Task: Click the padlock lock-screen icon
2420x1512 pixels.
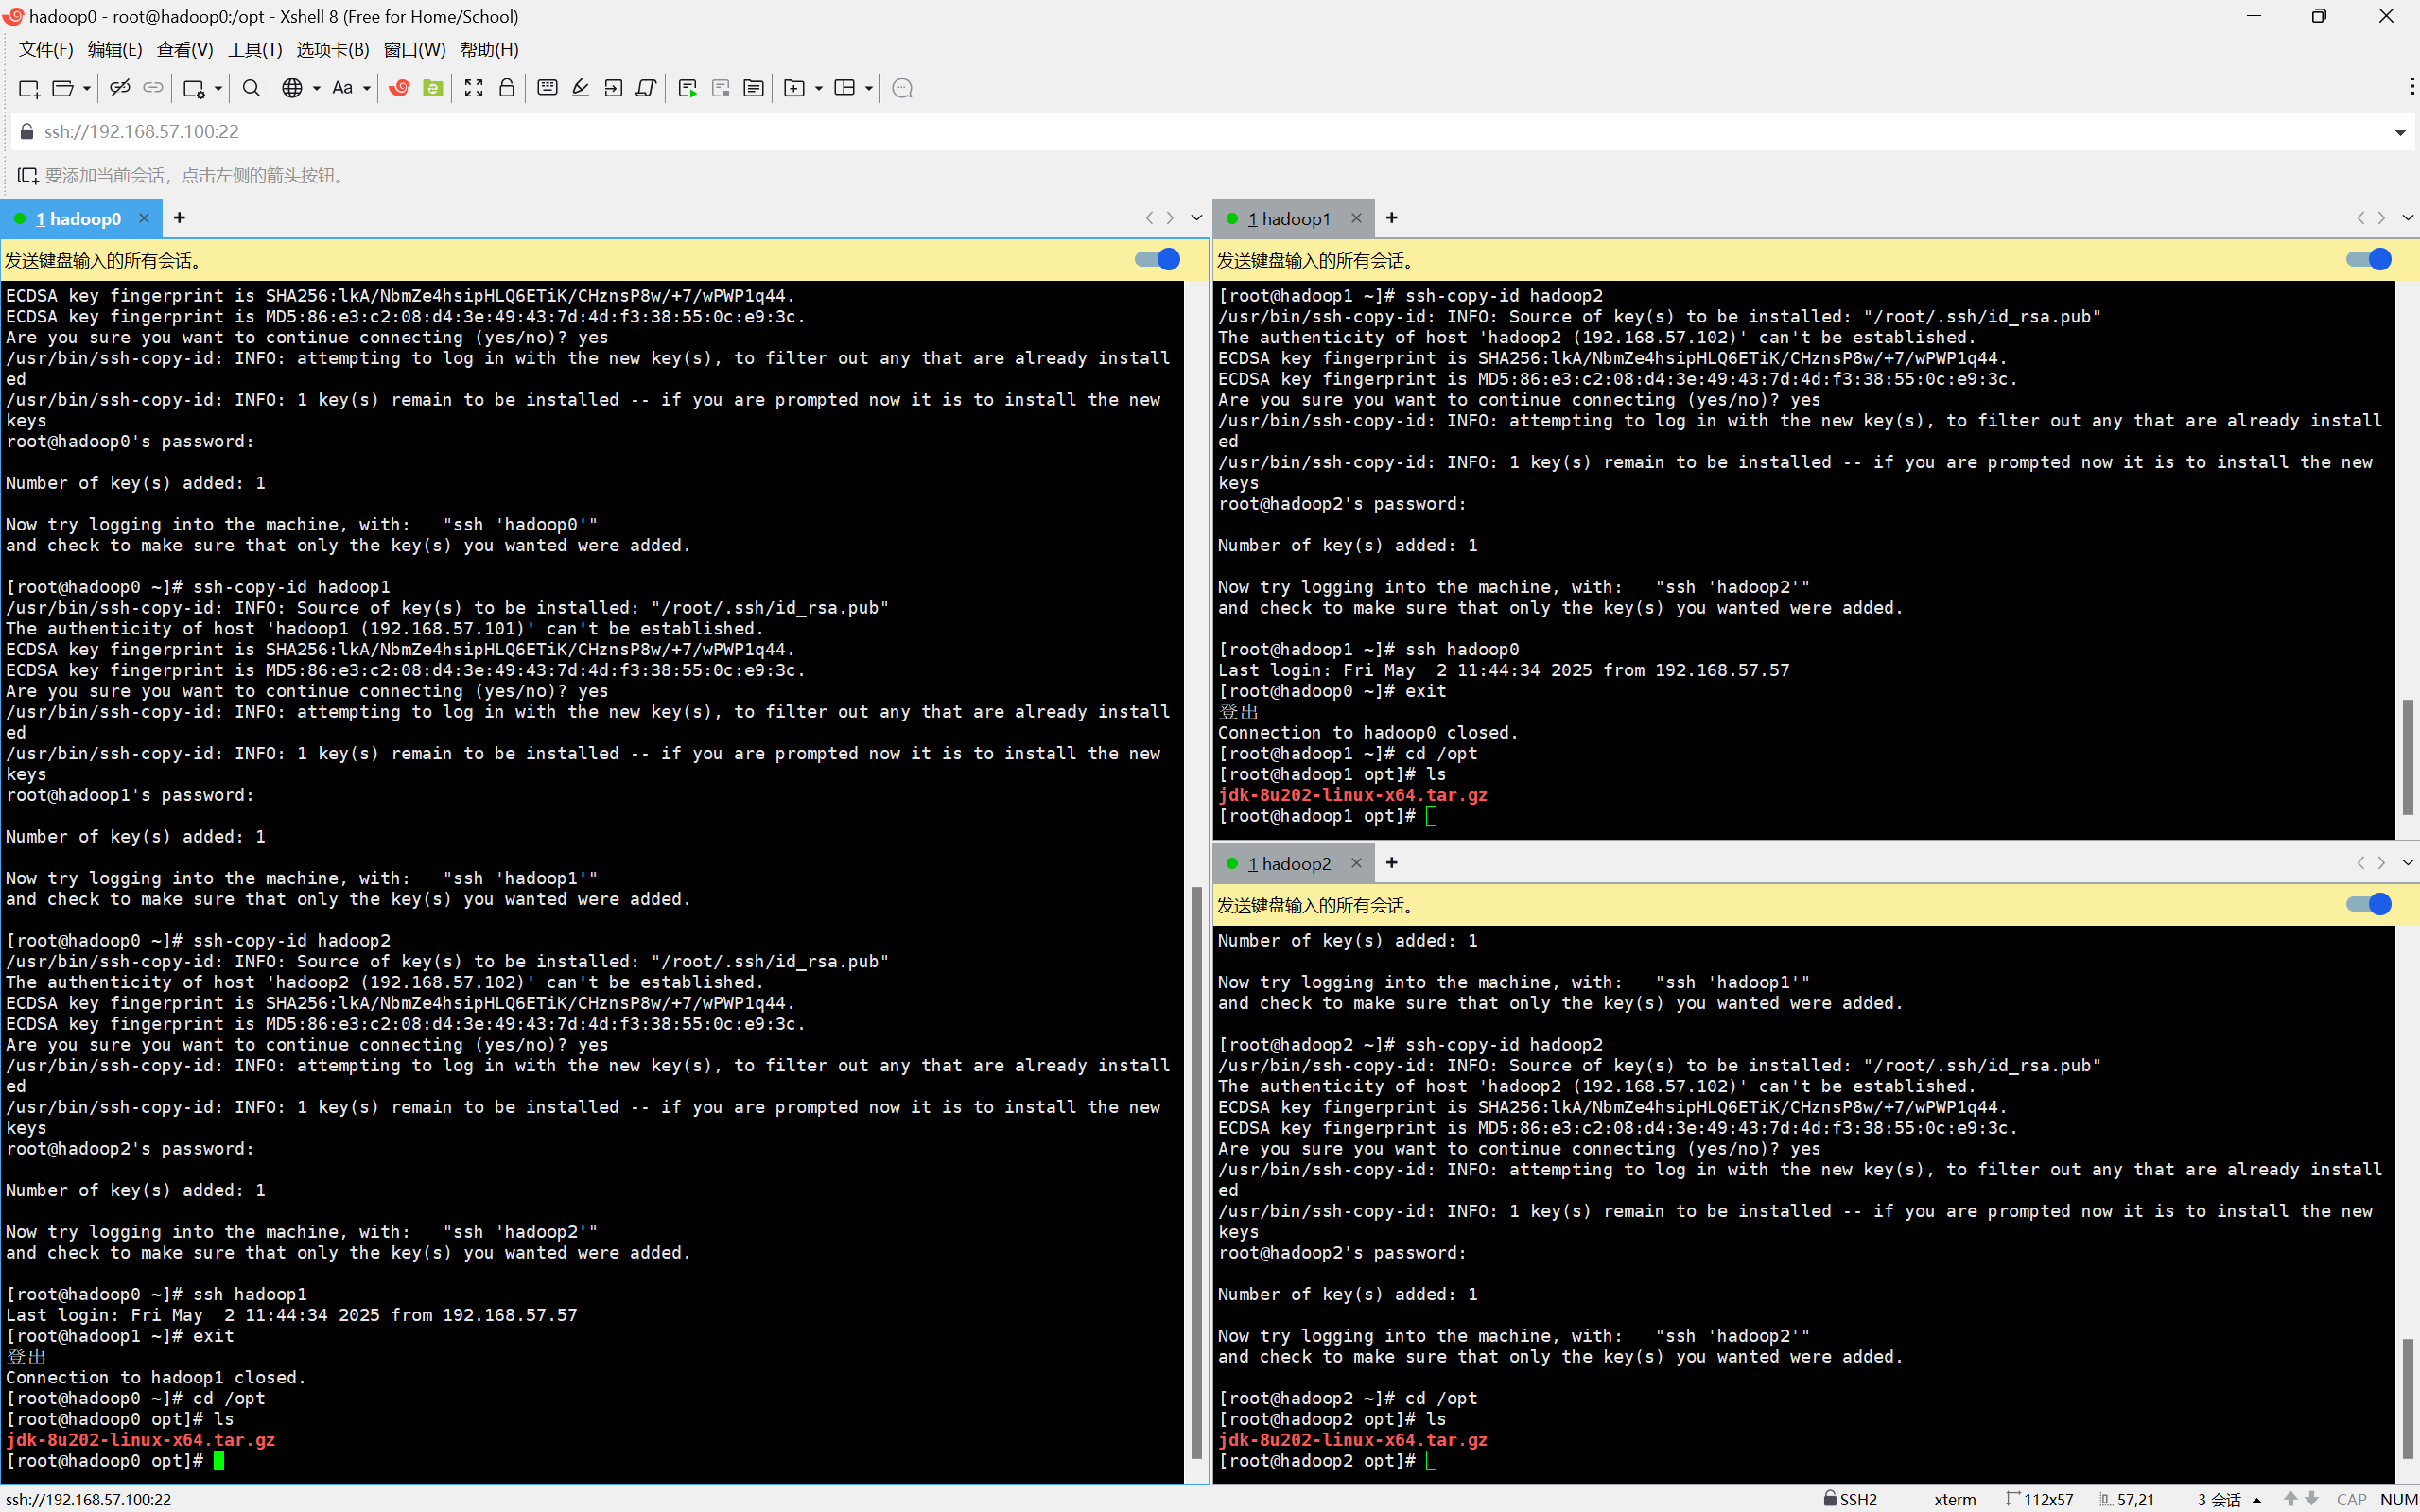Action: (507, 88)
